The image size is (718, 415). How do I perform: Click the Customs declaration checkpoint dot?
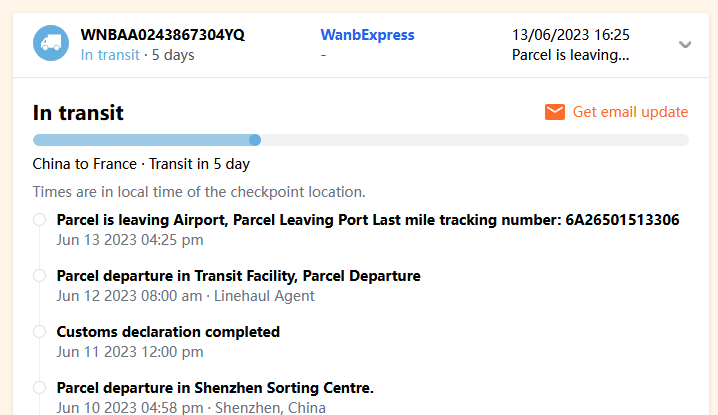[x=40, y=331]
